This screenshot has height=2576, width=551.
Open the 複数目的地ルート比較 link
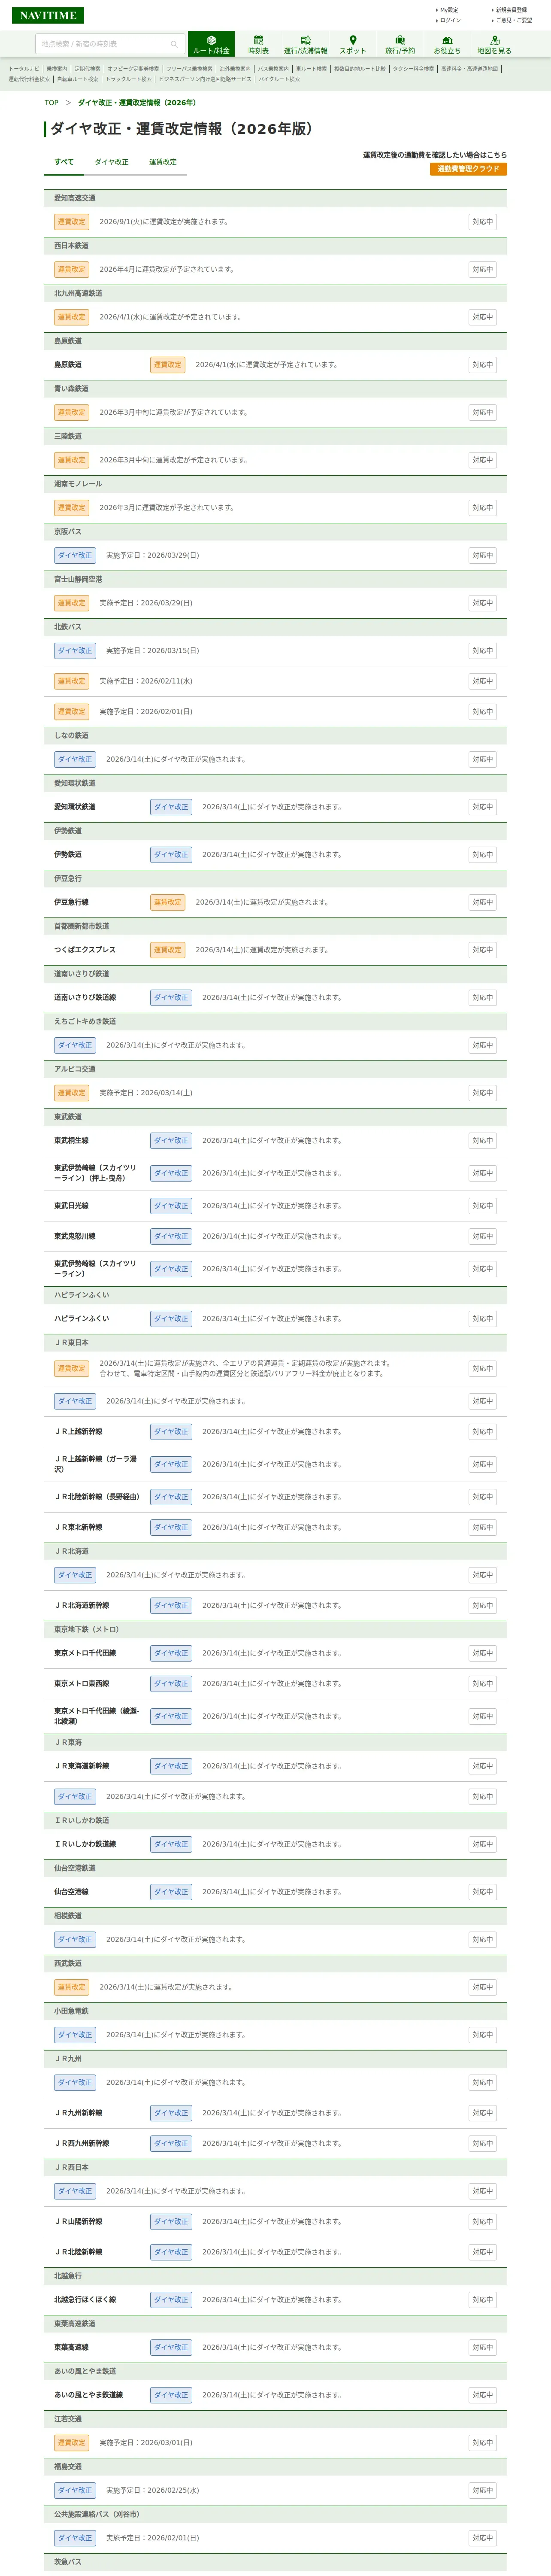tap(359, 69)
